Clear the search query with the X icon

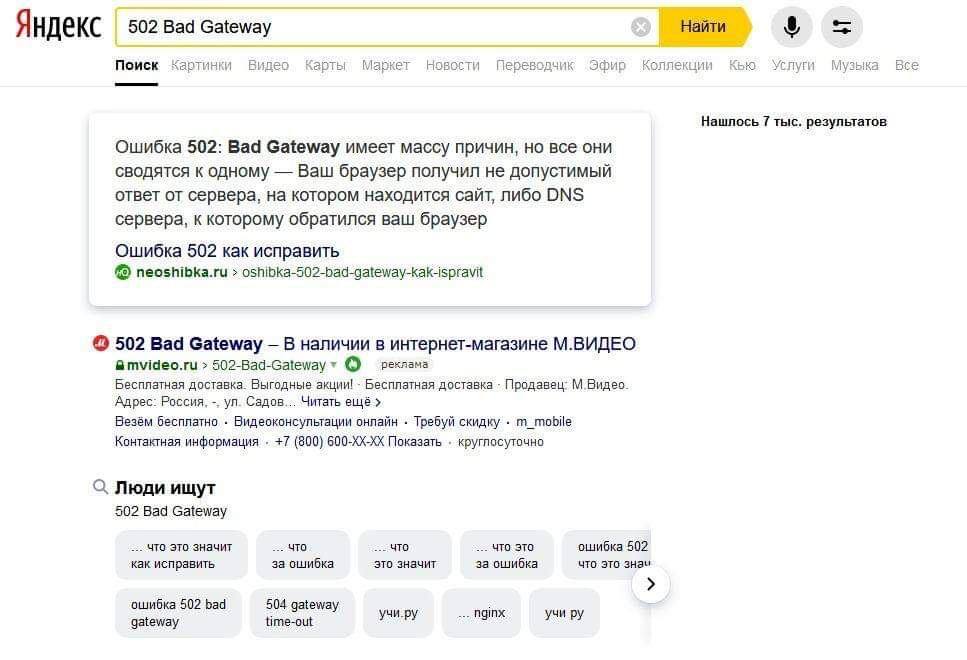641,27
